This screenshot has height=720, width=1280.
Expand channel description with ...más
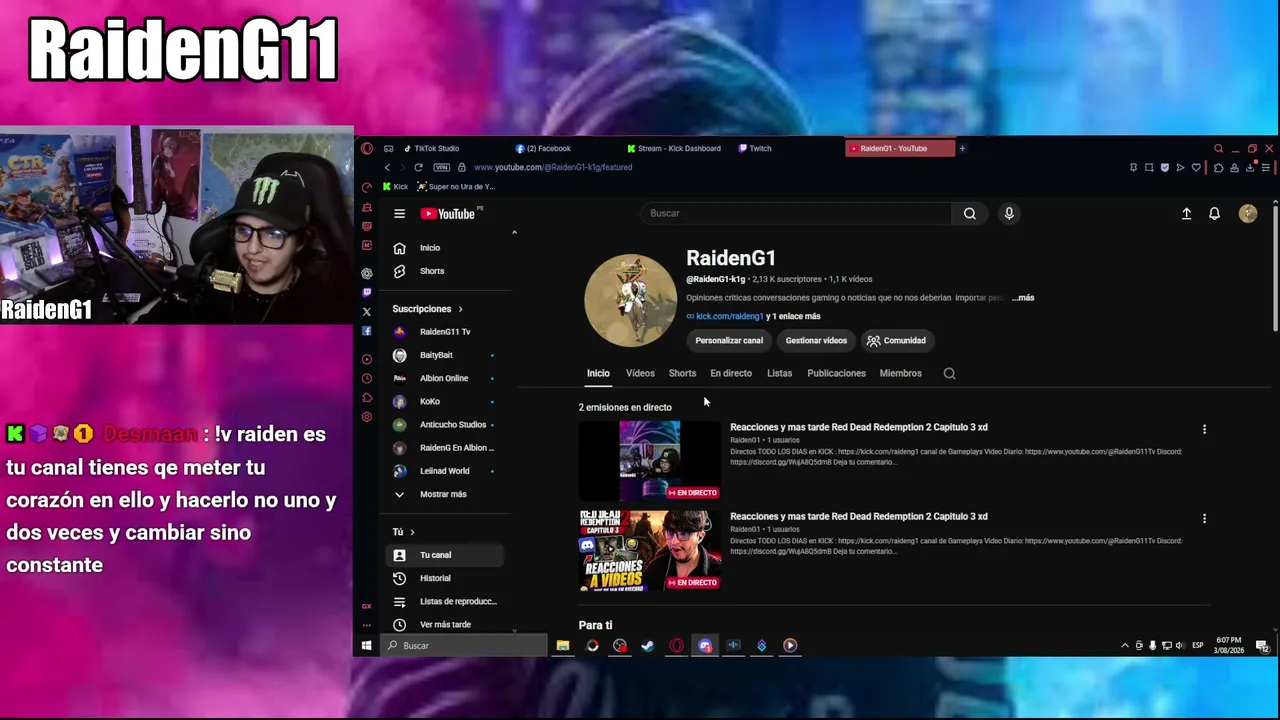point(1022,298)
